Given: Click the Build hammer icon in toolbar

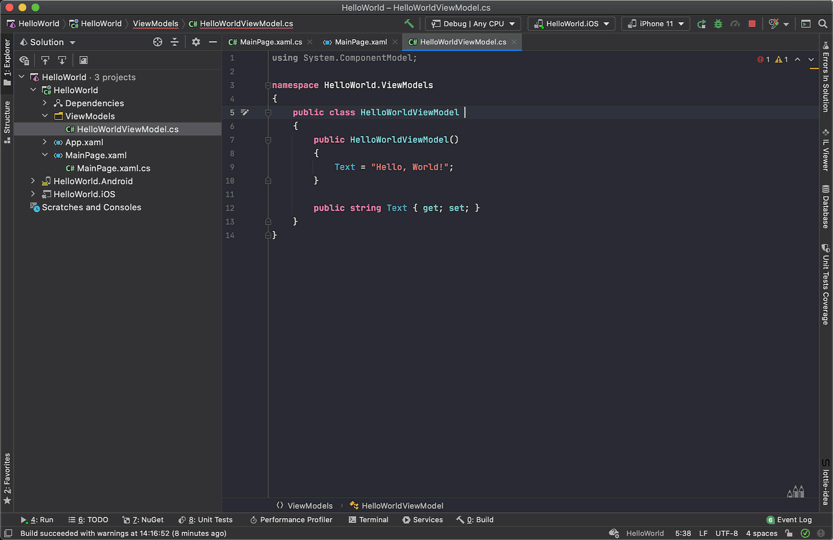Looking at the screenshot, I should pos(409,23).
